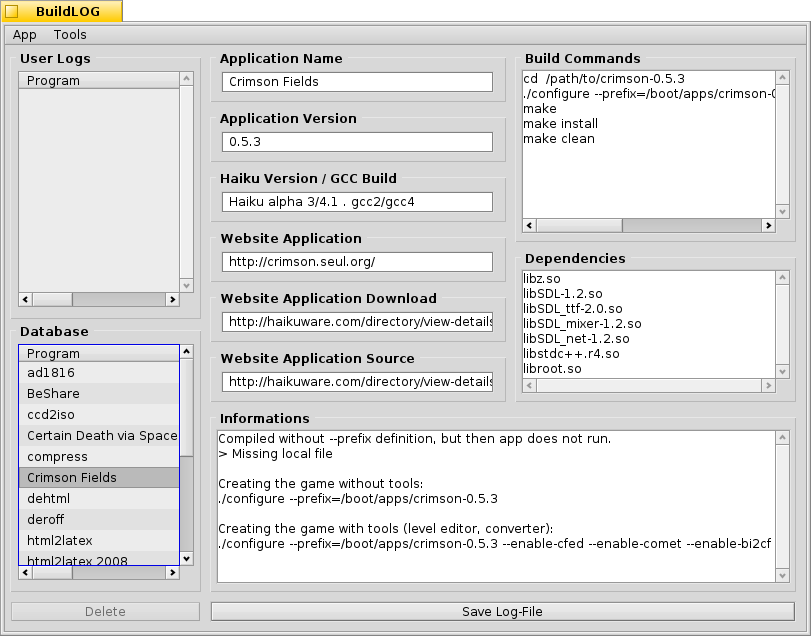811x636 pixels.
Task: Click Build Commands scroll down arrow
Action: [783, 211]
